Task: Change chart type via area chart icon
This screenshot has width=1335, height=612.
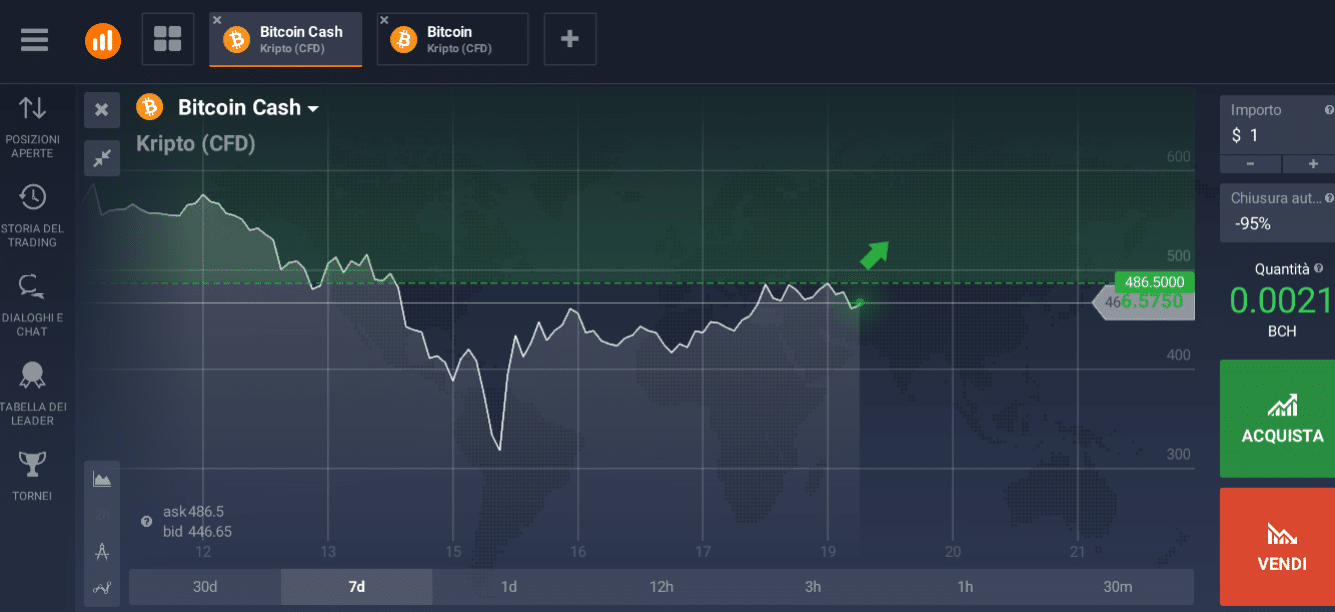Action: coord(102,479)
